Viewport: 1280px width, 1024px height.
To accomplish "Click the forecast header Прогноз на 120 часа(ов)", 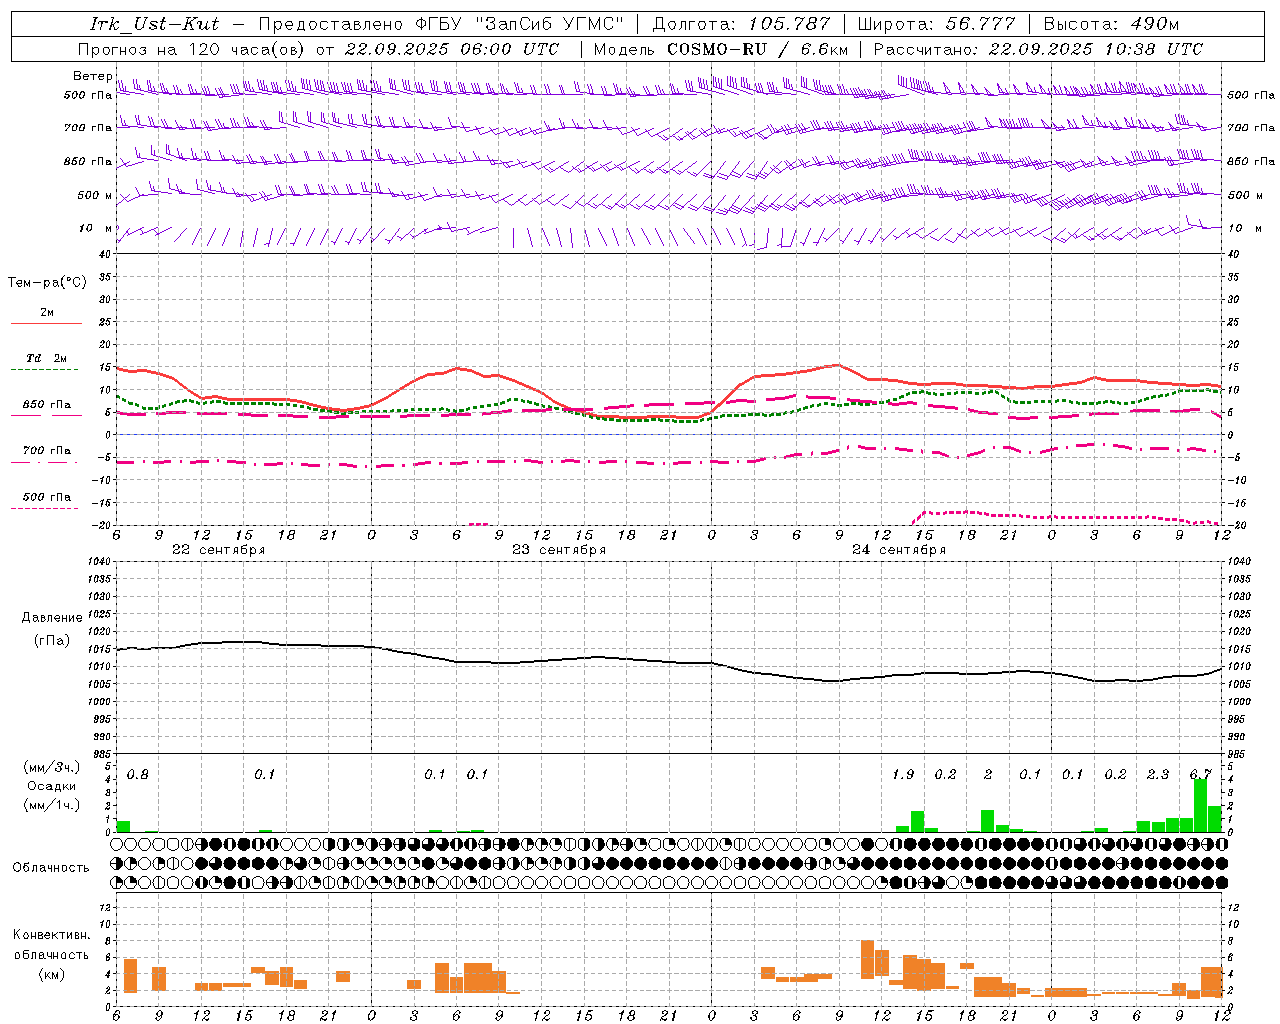I will [x=193, y=49].
